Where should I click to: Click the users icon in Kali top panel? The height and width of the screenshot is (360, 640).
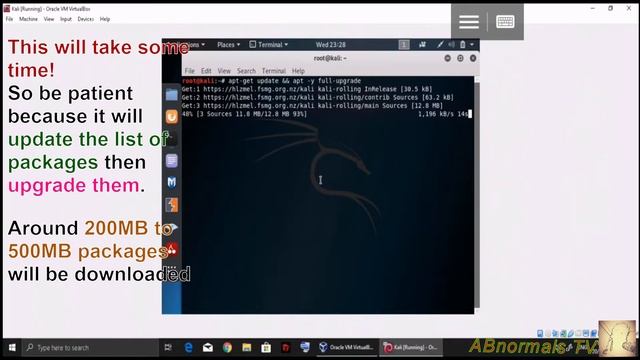[x=422, y=44]
